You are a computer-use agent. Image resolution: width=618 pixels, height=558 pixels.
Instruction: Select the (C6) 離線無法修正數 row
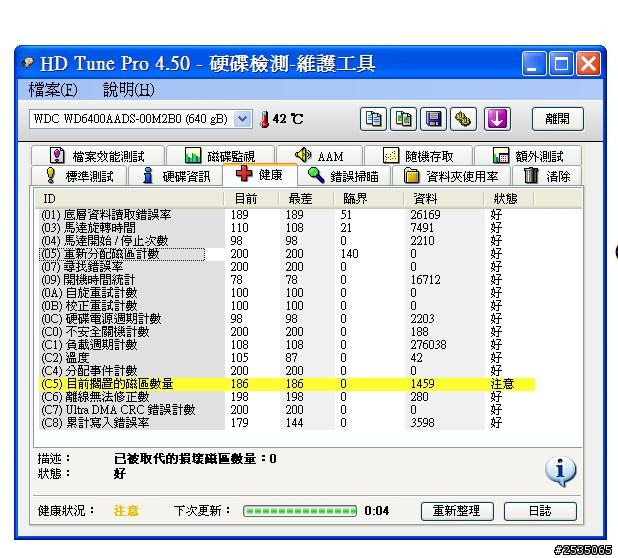tap(287, 397)
